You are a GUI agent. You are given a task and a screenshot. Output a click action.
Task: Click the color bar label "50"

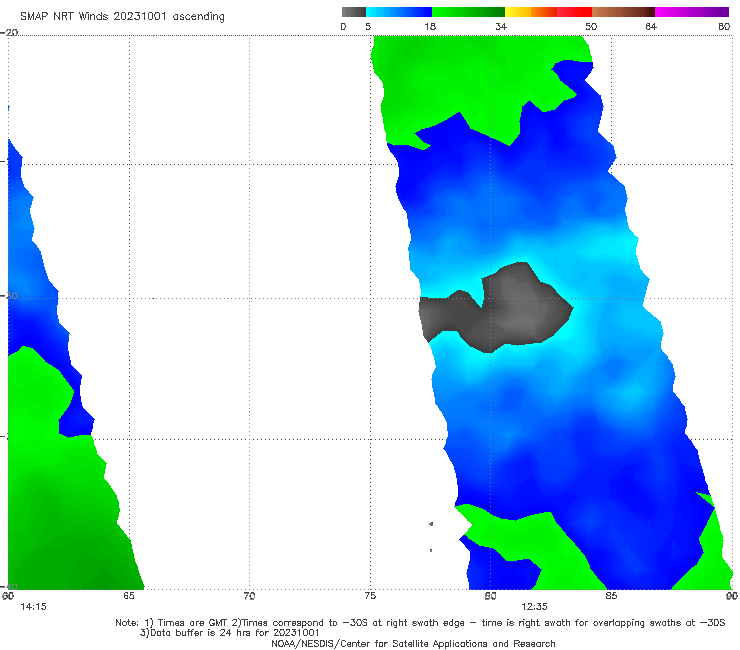(x=591, y=26)
